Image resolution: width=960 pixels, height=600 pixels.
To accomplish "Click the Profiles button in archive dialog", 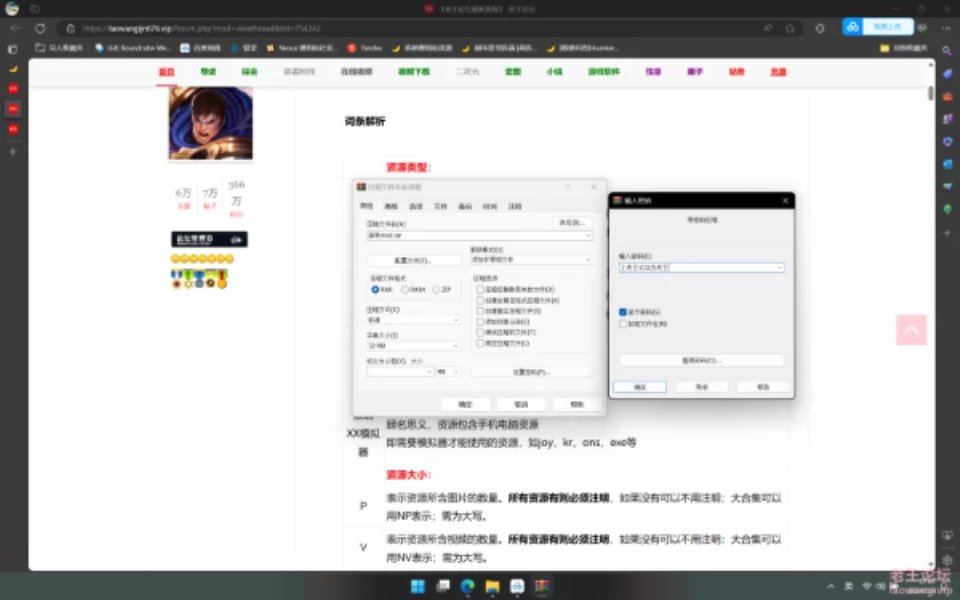I will (x=413, y=260).
